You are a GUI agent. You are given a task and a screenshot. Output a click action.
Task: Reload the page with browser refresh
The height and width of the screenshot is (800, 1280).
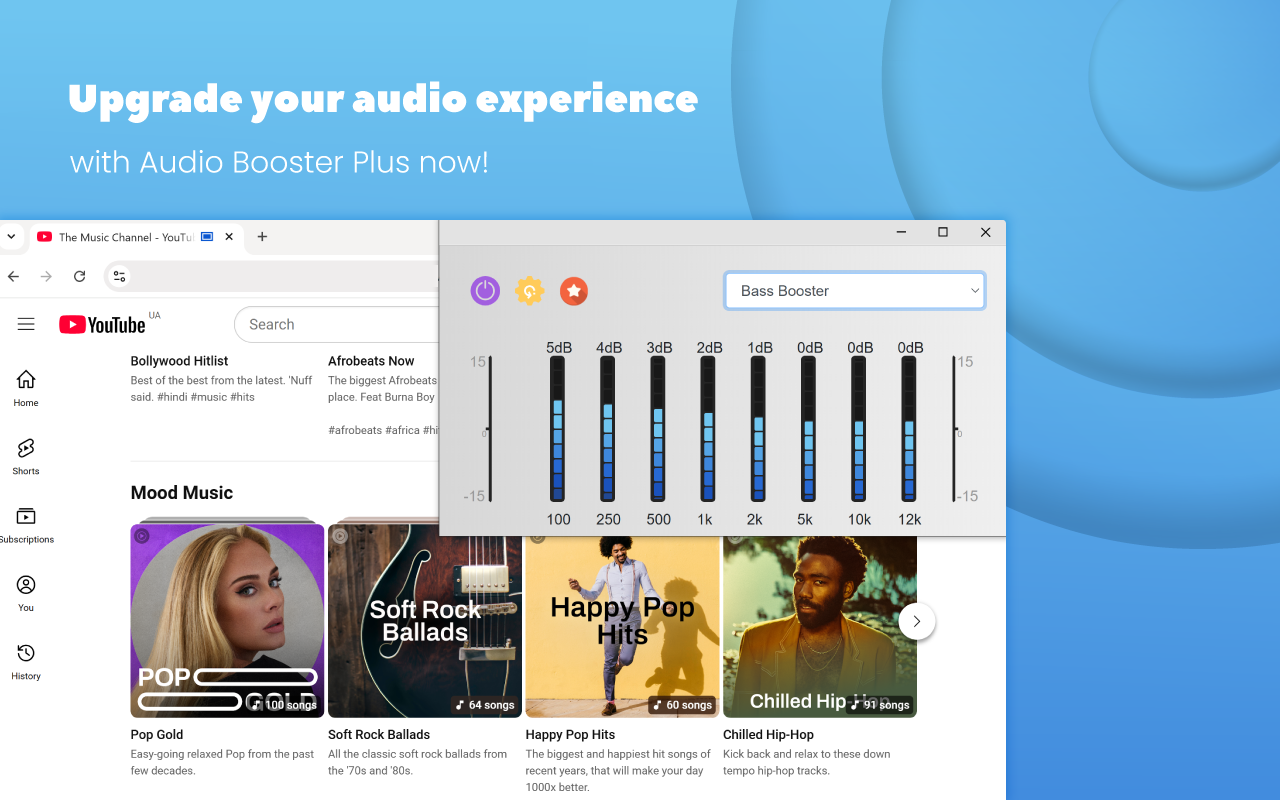[80, 276]
